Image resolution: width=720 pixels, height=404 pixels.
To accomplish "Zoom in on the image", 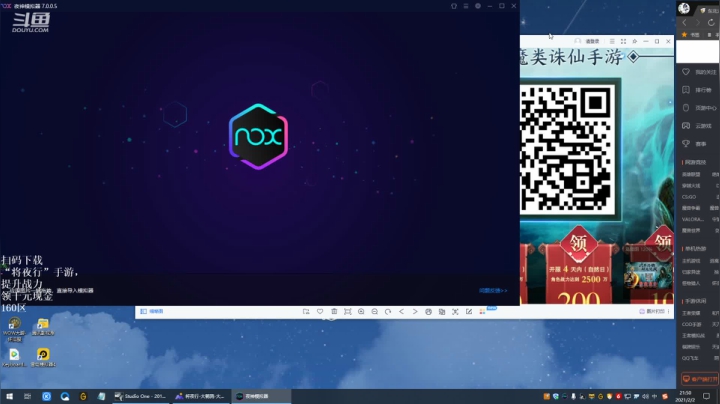I will (361, 311).
